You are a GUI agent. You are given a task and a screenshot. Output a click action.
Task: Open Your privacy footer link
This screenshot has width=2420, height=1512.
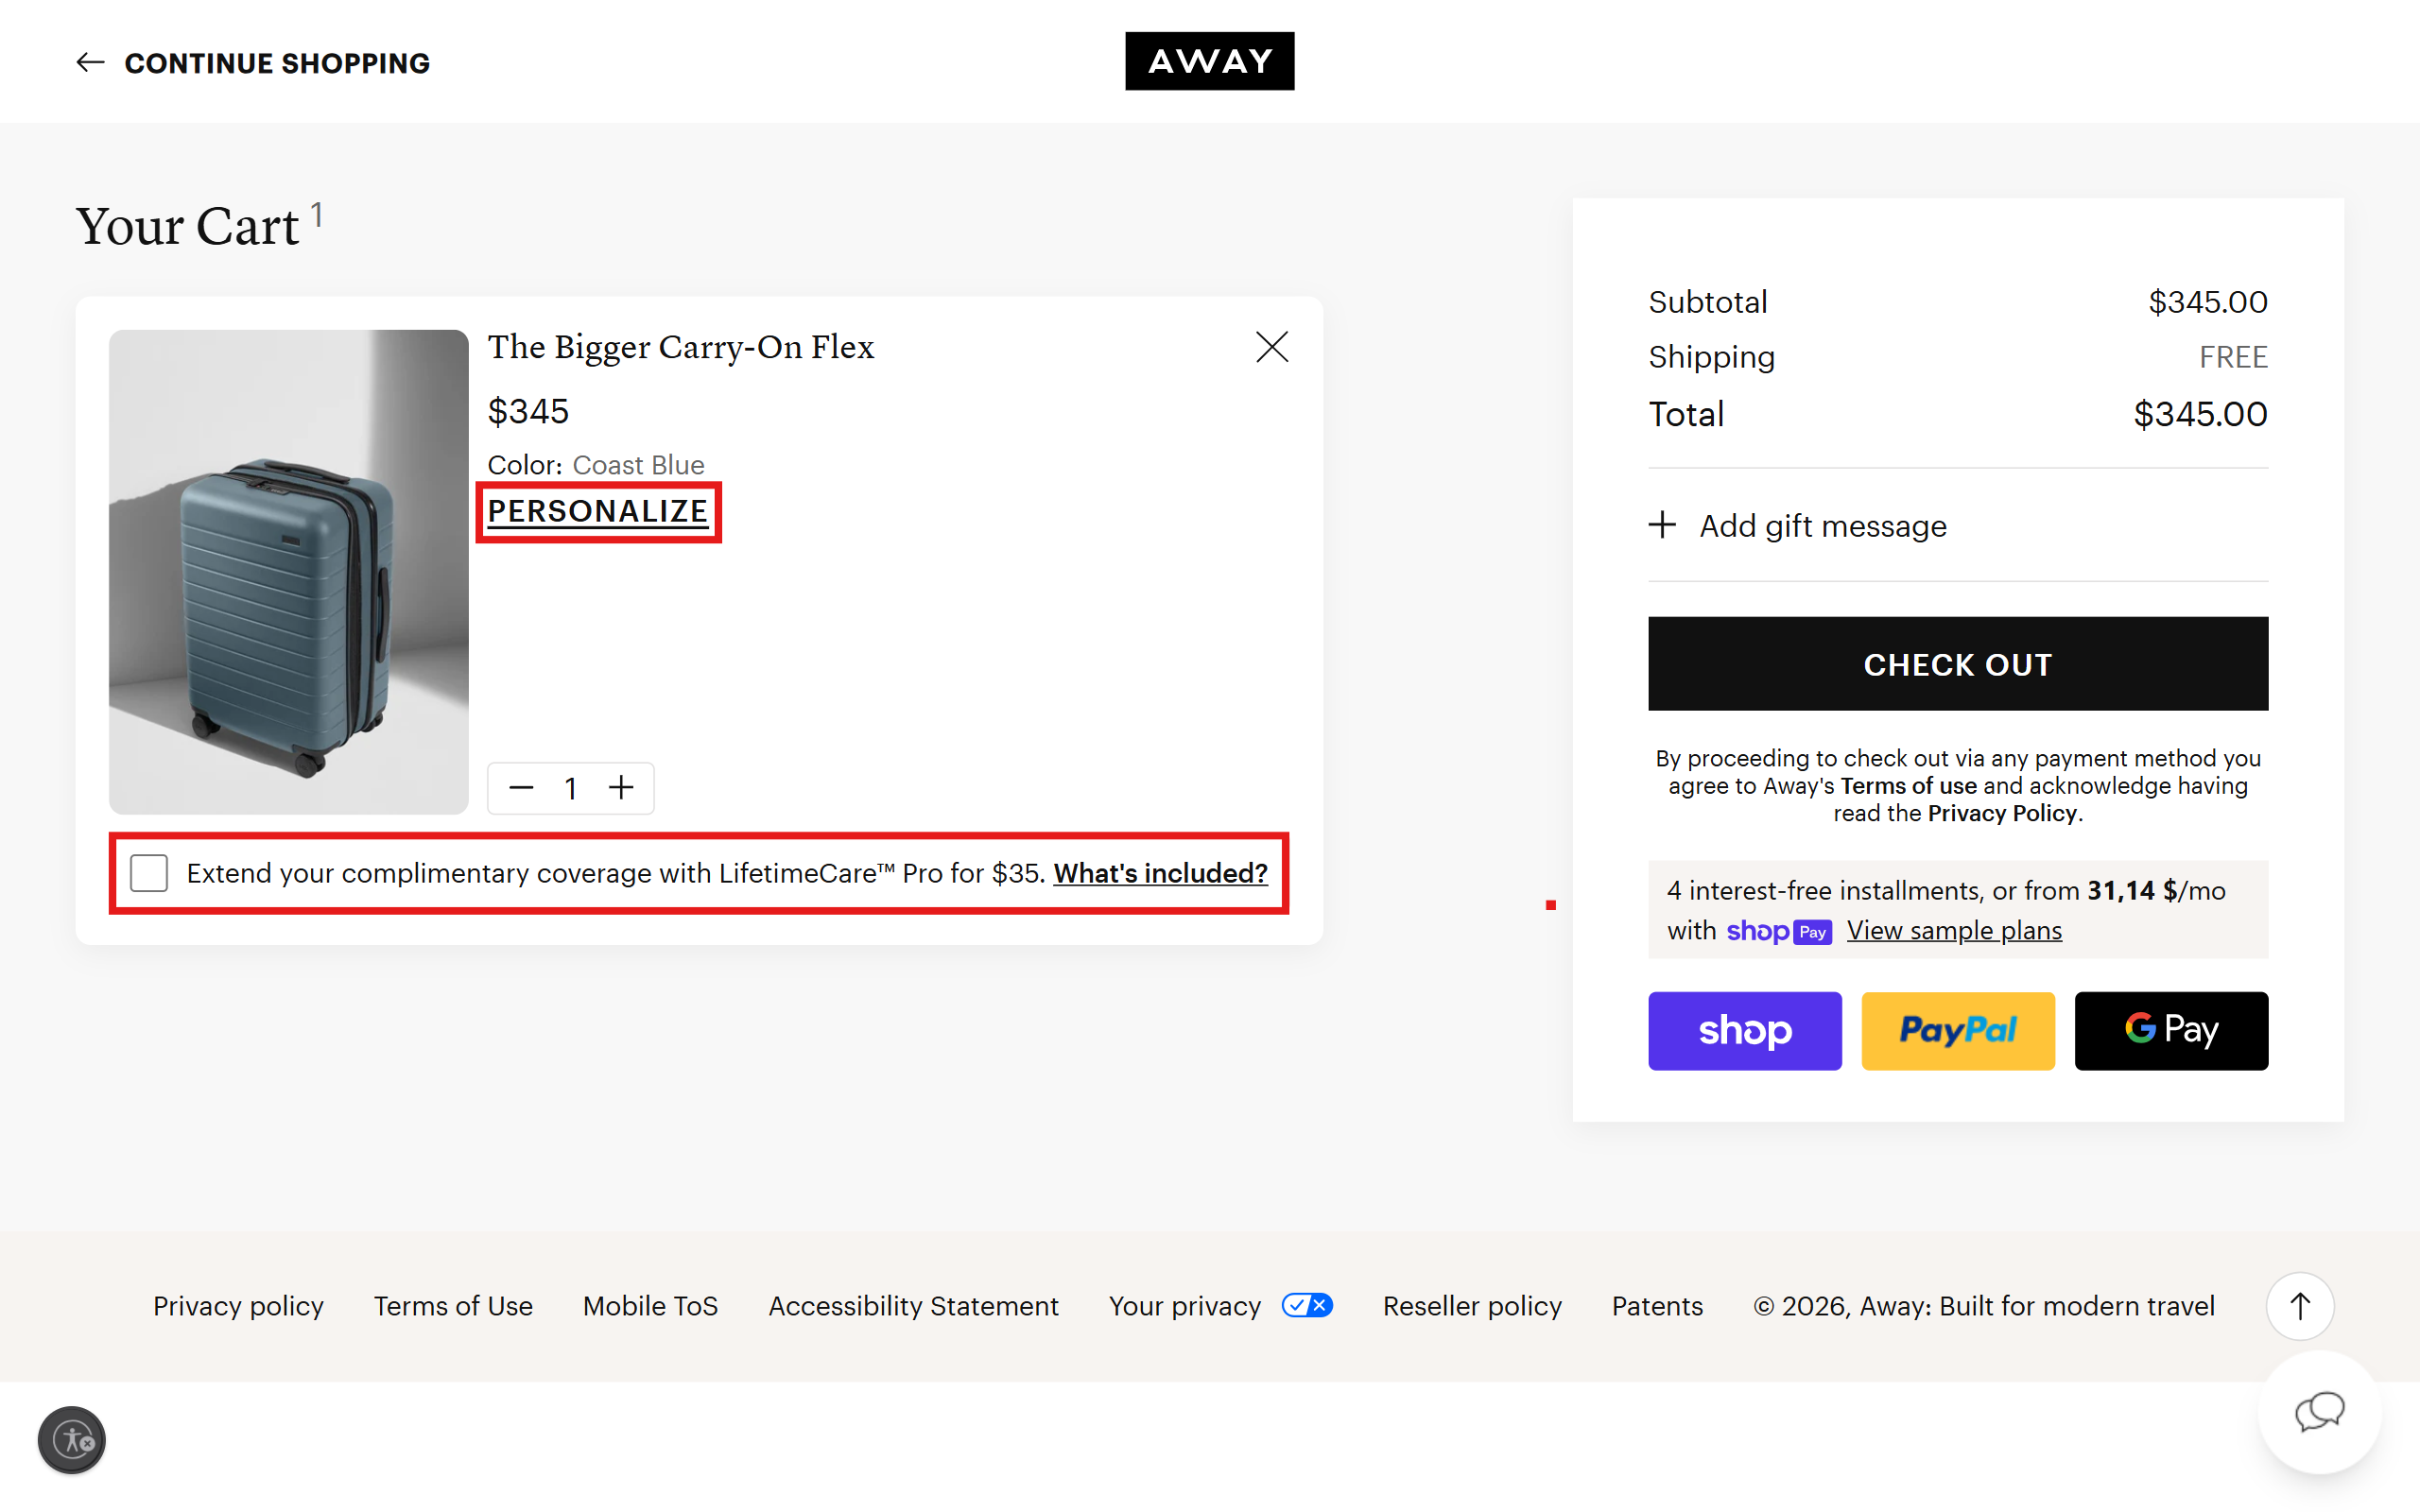coord(1185,1306)
